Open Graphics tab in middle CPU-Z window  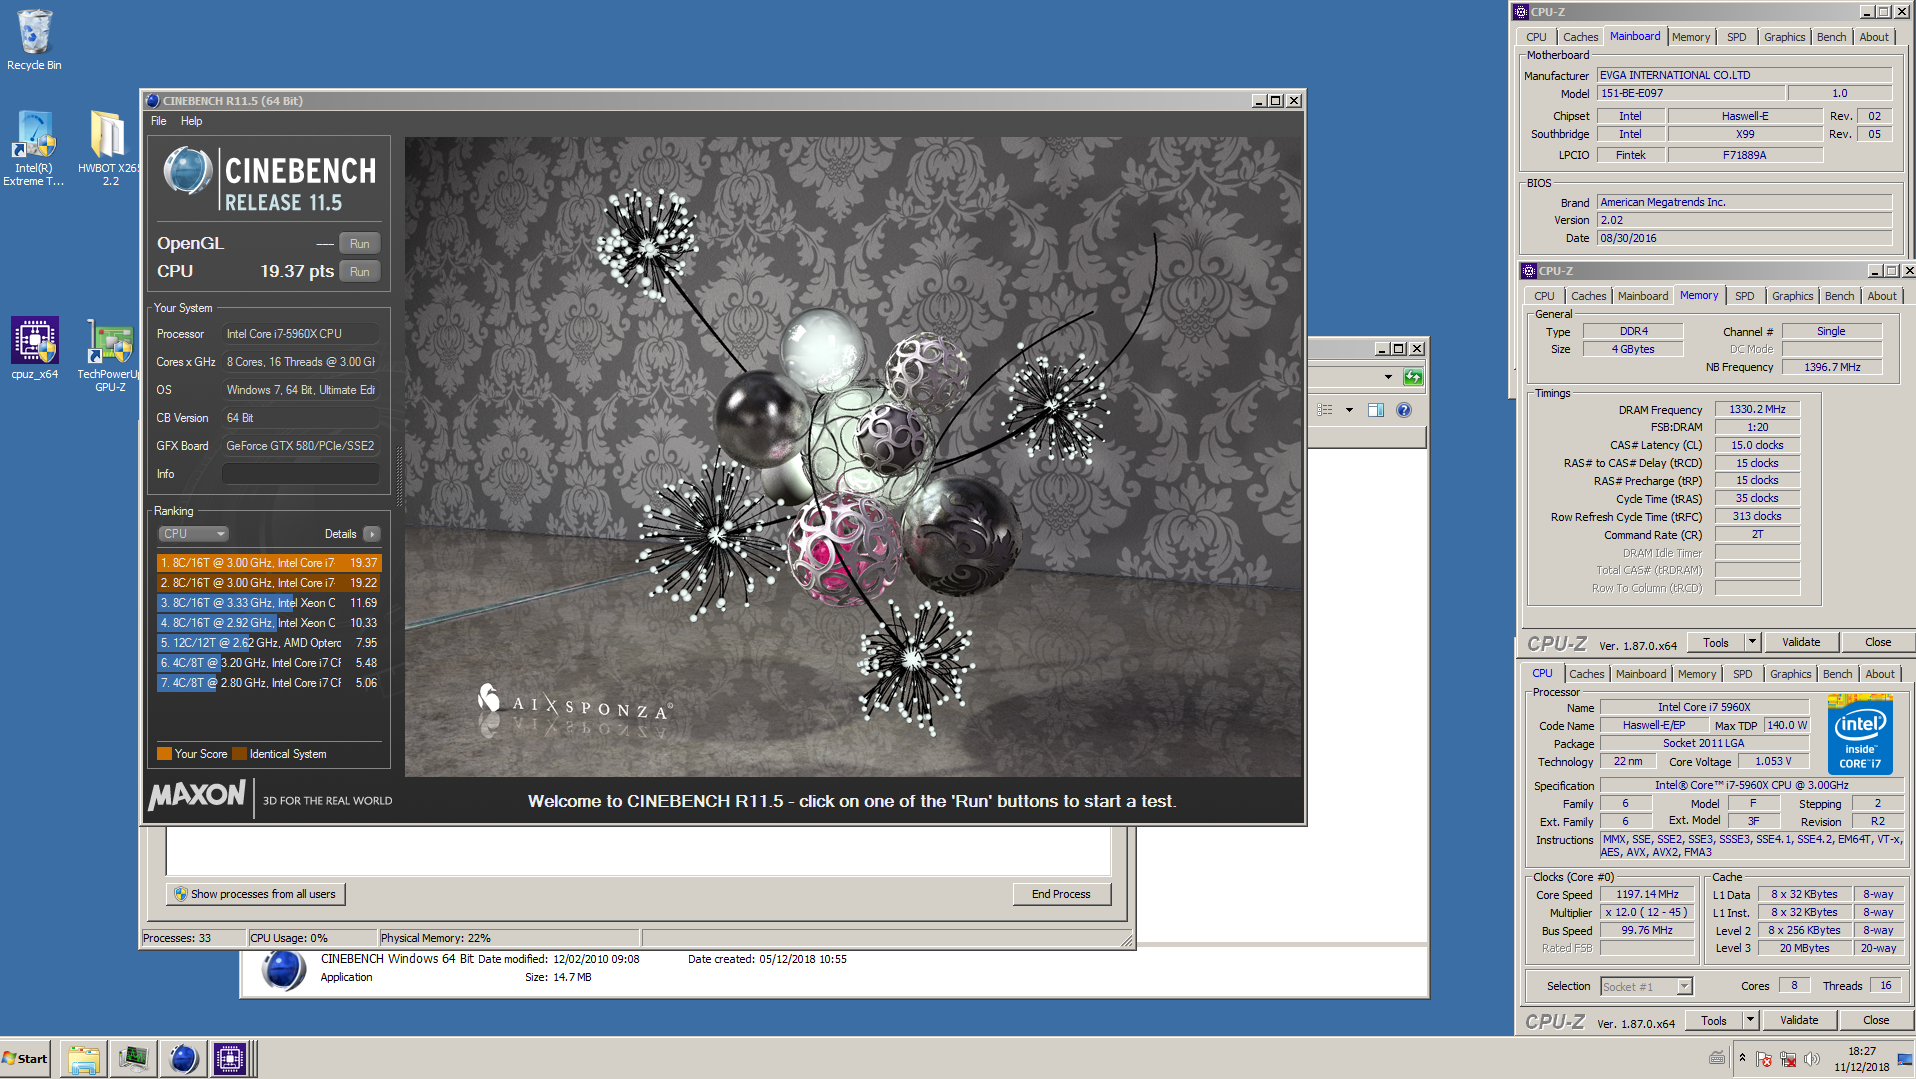(1792, 296)
